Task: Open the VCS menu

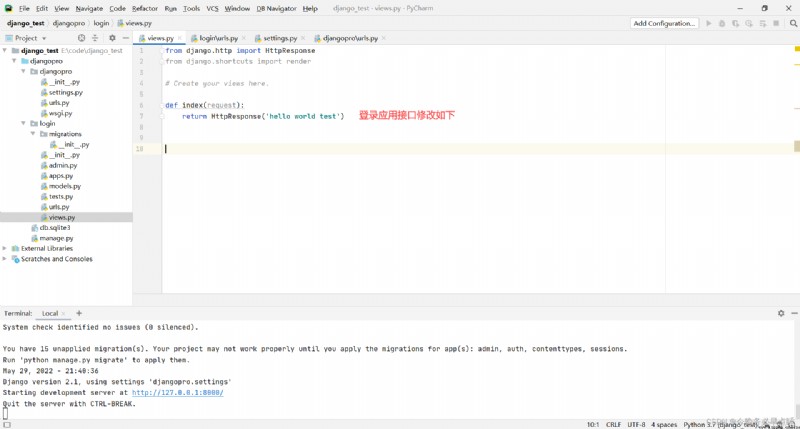Action: tap(212, 9)
